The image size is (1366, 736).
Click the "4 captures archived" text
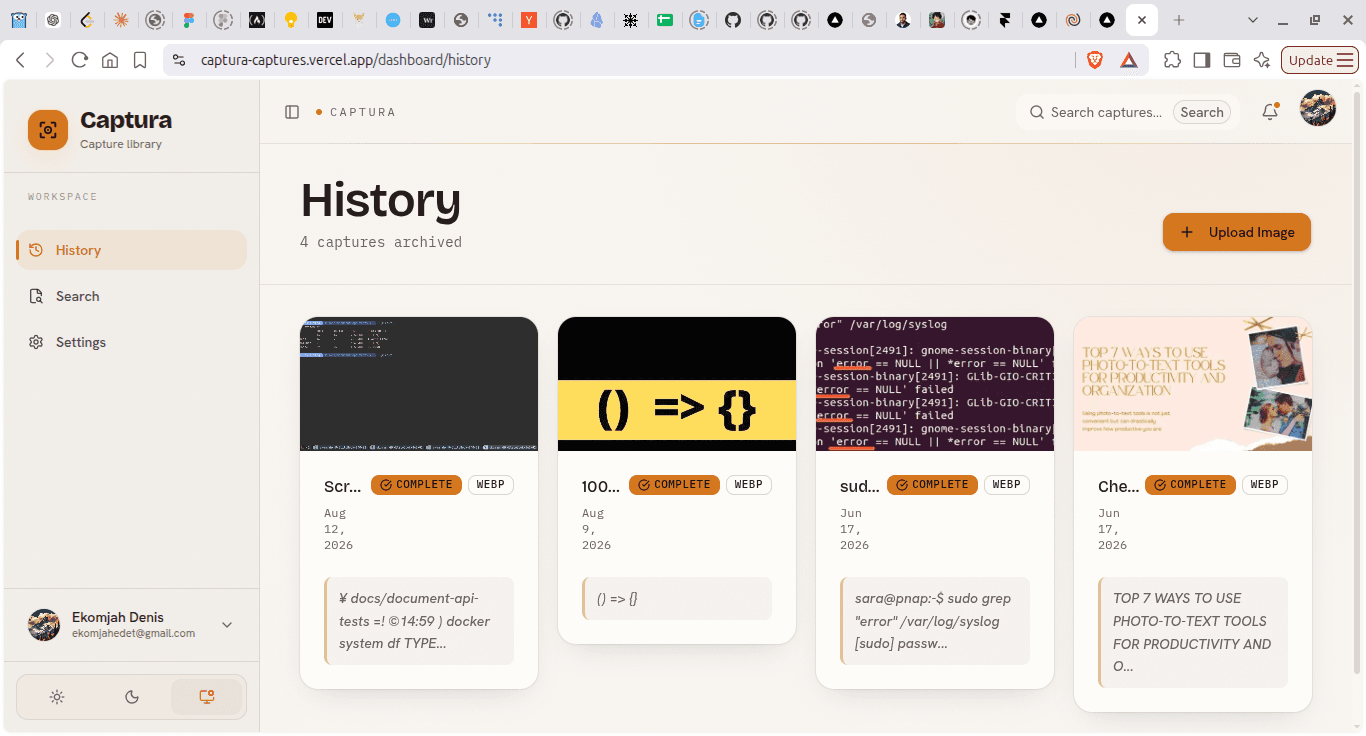[381, 242]
